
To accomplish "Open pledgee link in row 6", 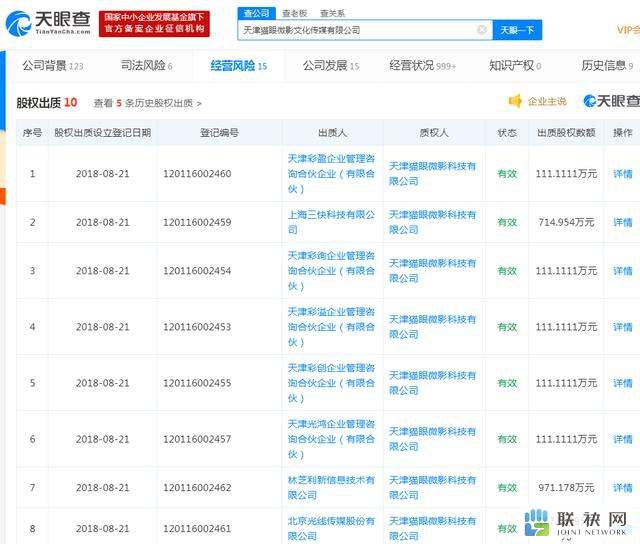I will pos(432,439).
